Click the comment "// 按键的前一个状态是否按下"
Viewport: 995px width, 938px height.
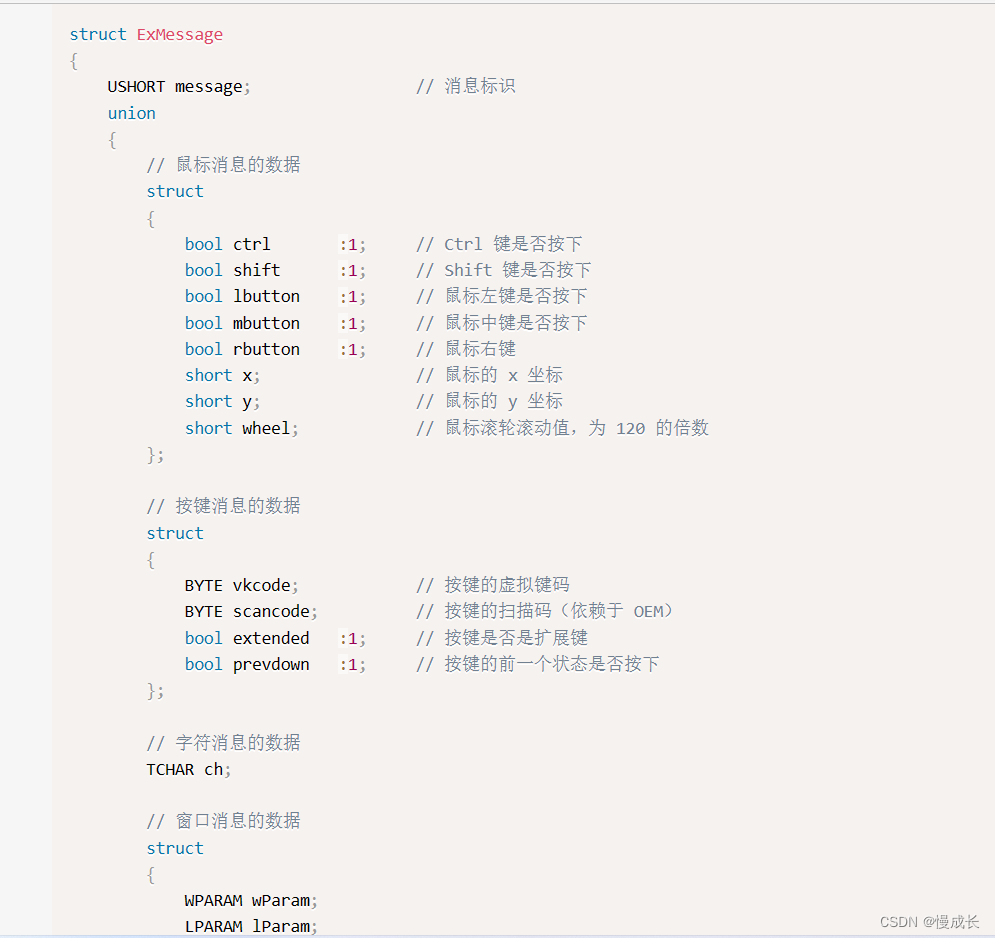click(x=537, y=664)
